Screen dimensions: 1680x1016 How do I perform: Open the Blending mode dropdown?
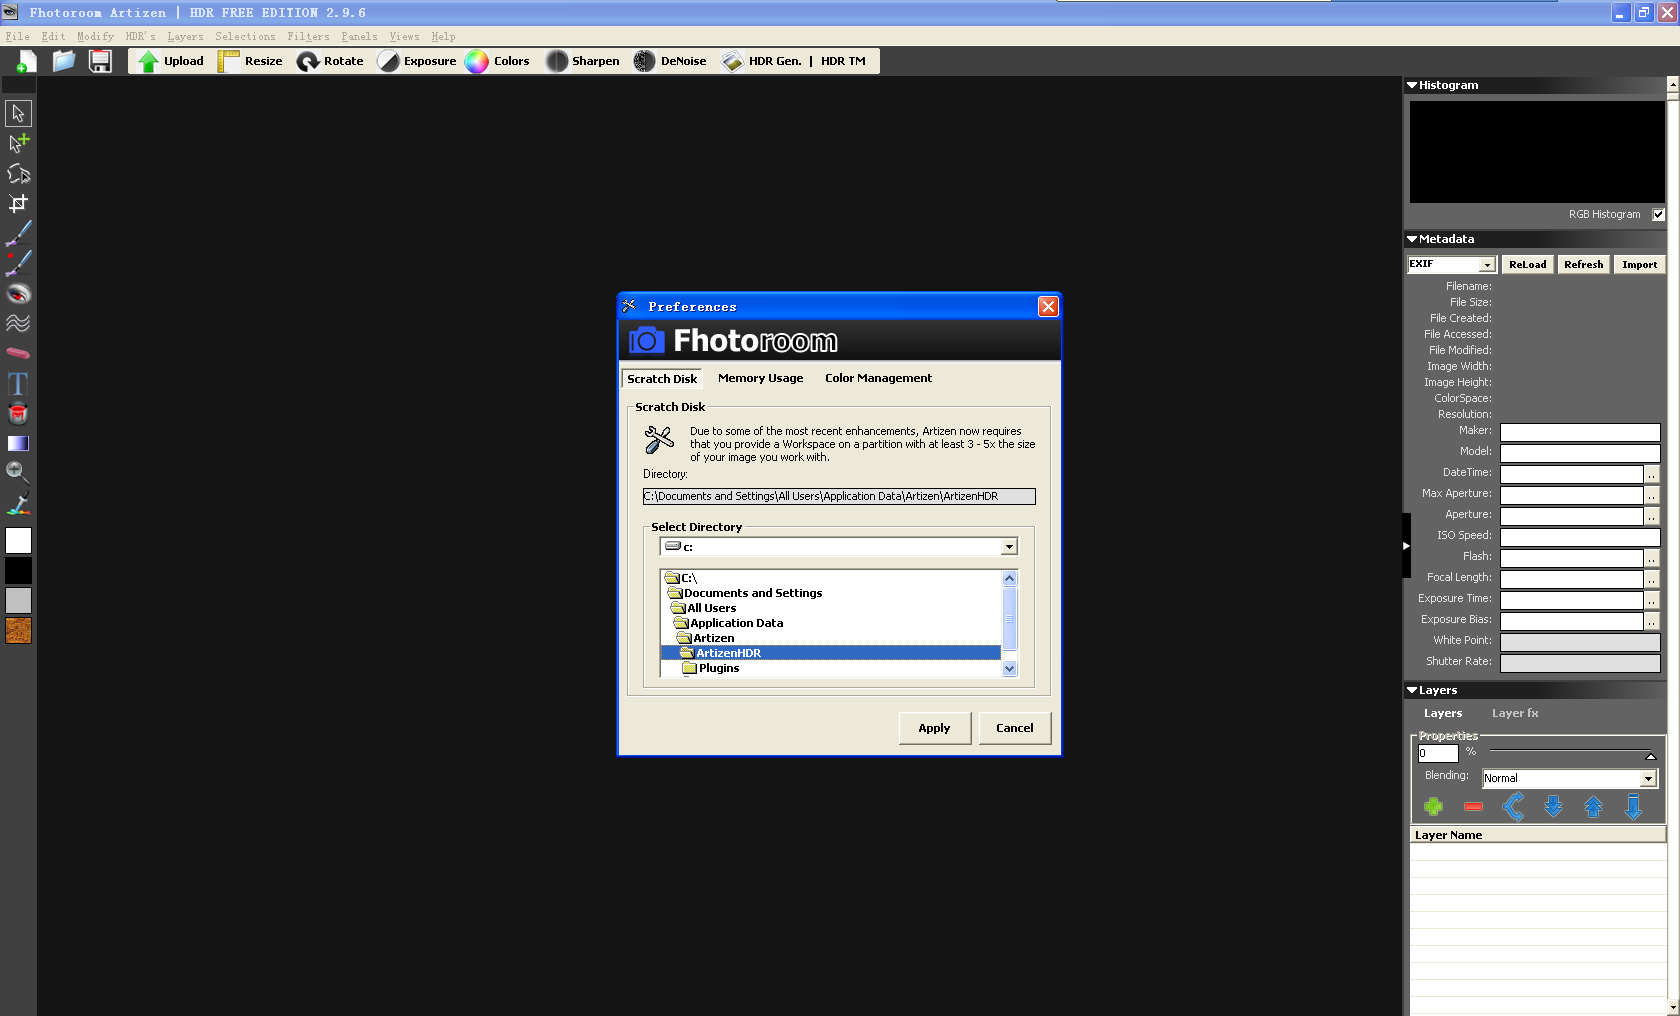pos(1649,778)
